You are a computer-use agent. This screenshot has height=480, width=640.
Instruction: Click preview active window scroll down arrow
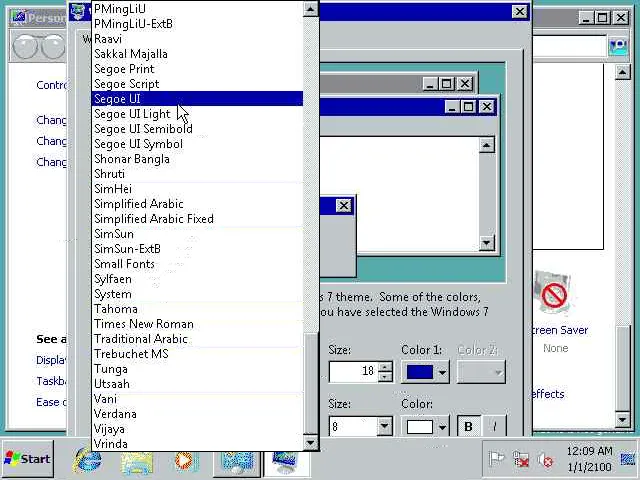[487, 243]
